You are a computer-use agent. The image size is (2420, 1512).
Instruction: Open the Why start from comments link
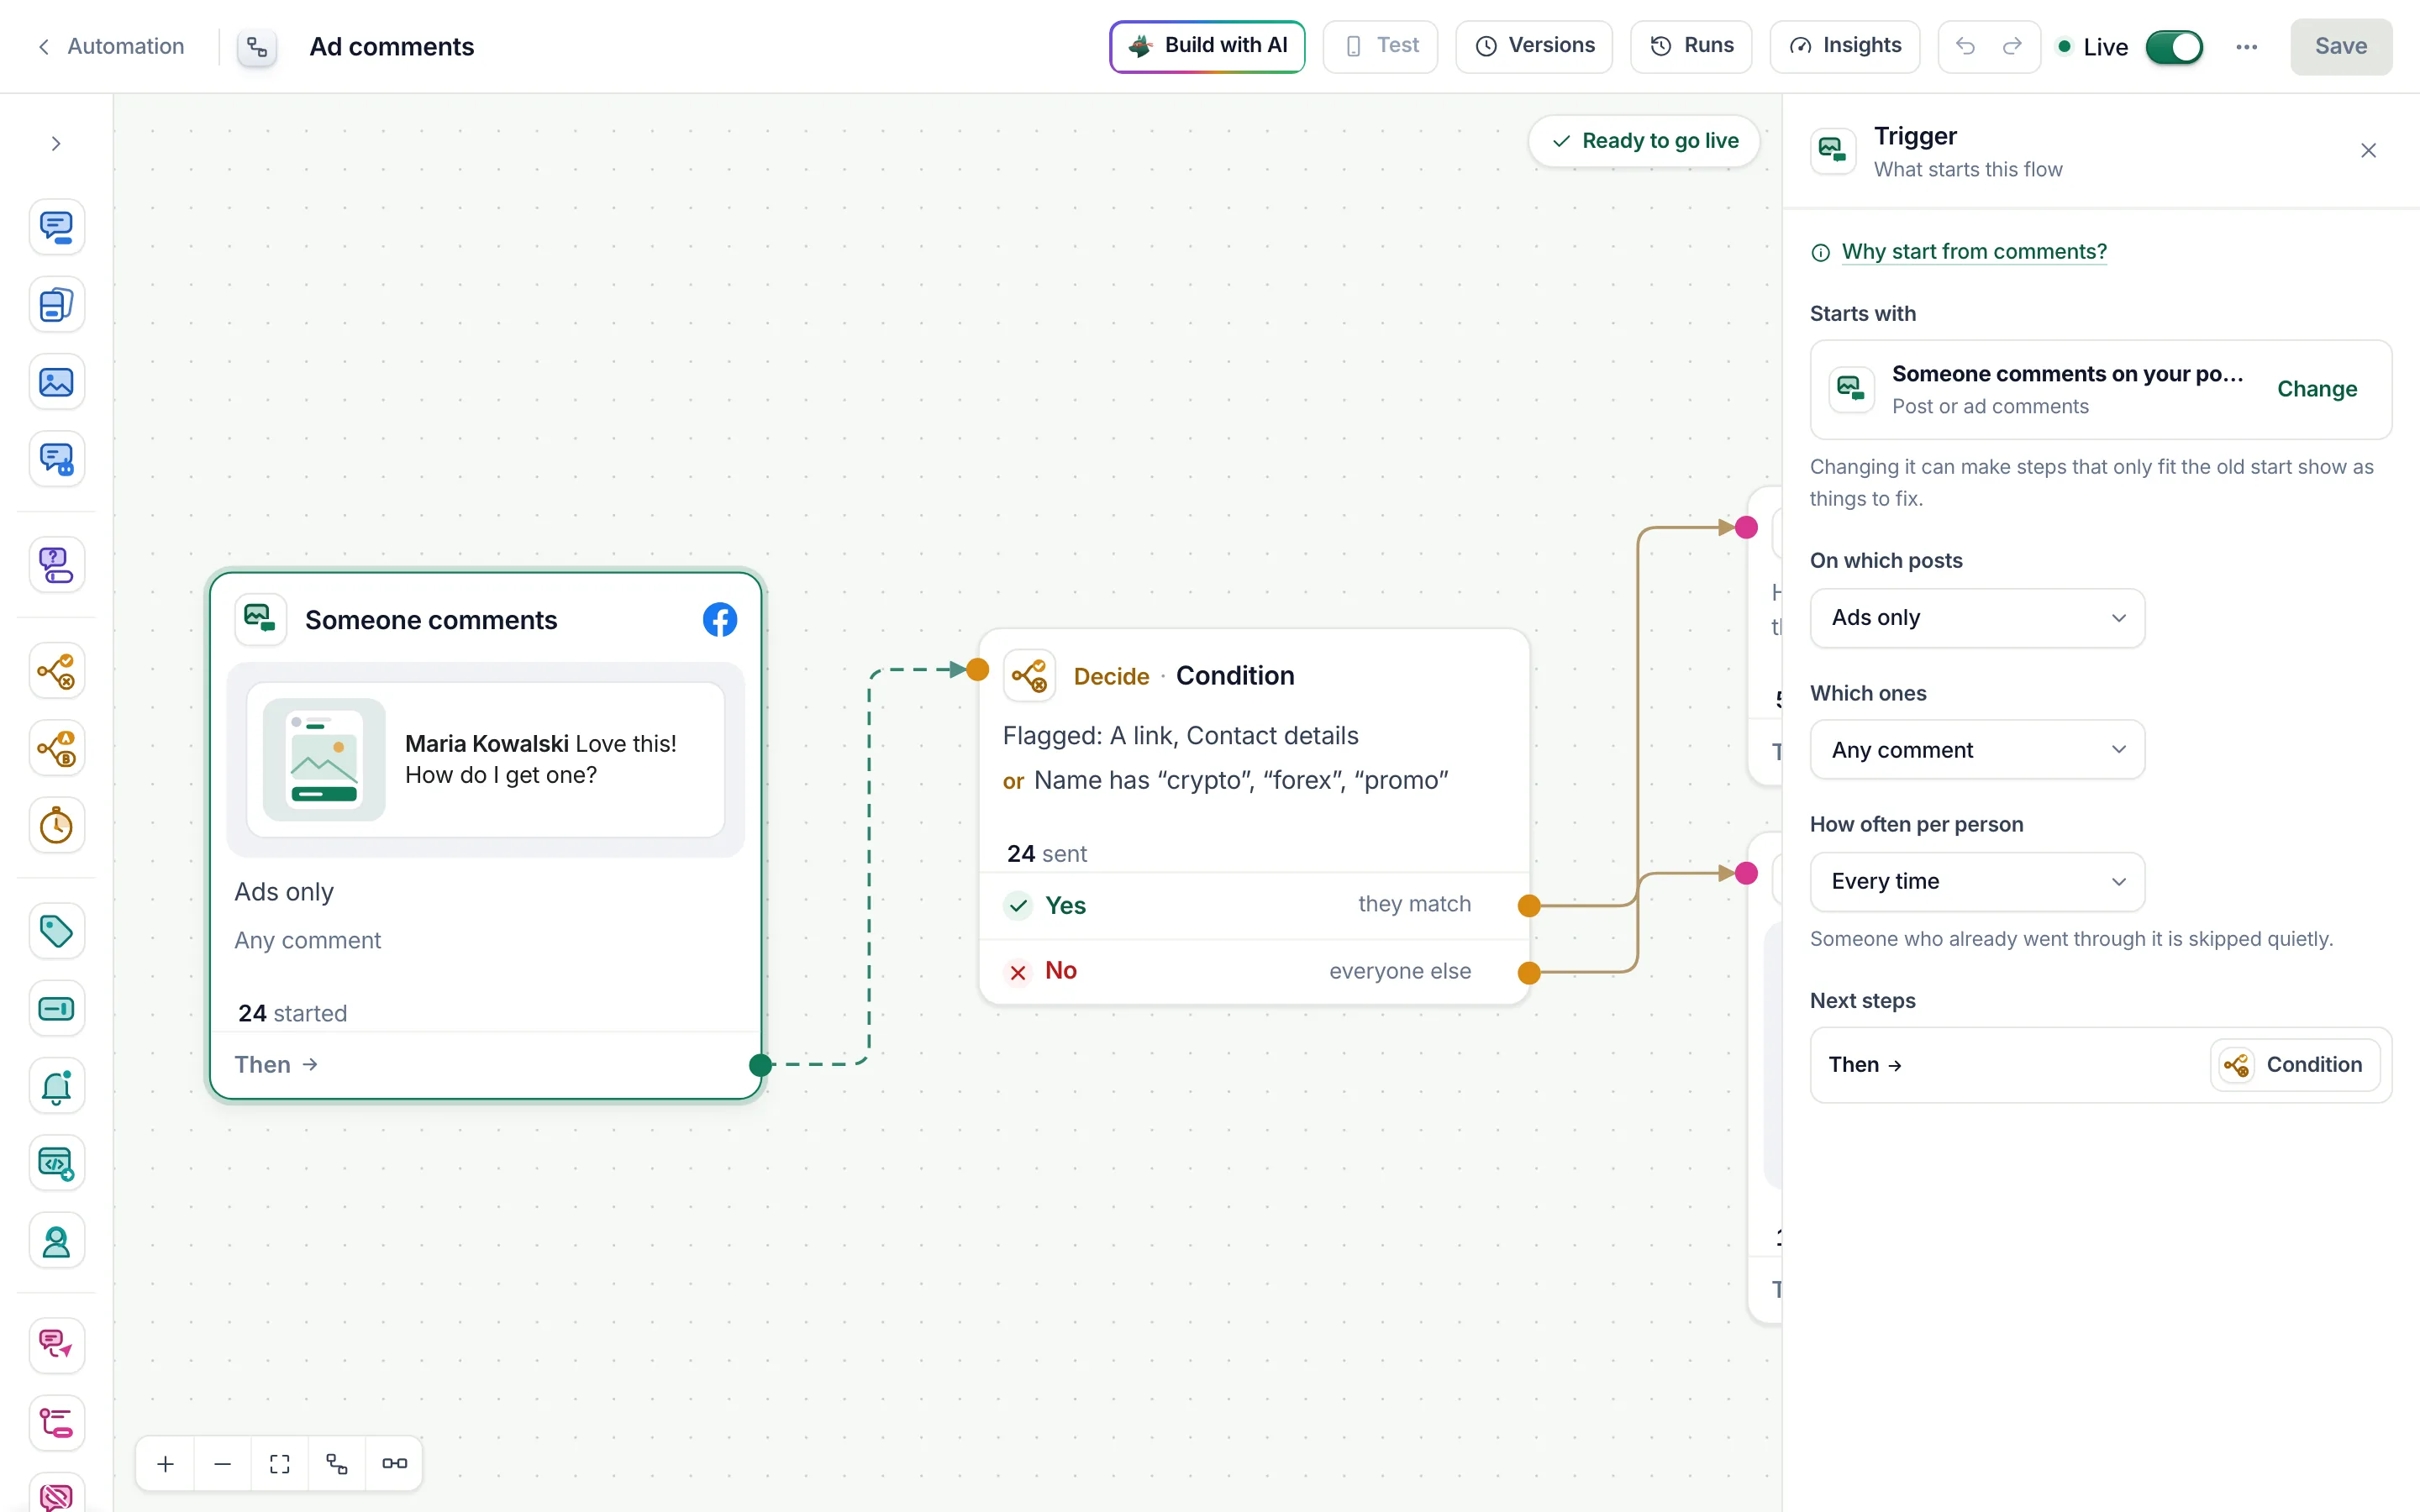(x=1974, y=252)
